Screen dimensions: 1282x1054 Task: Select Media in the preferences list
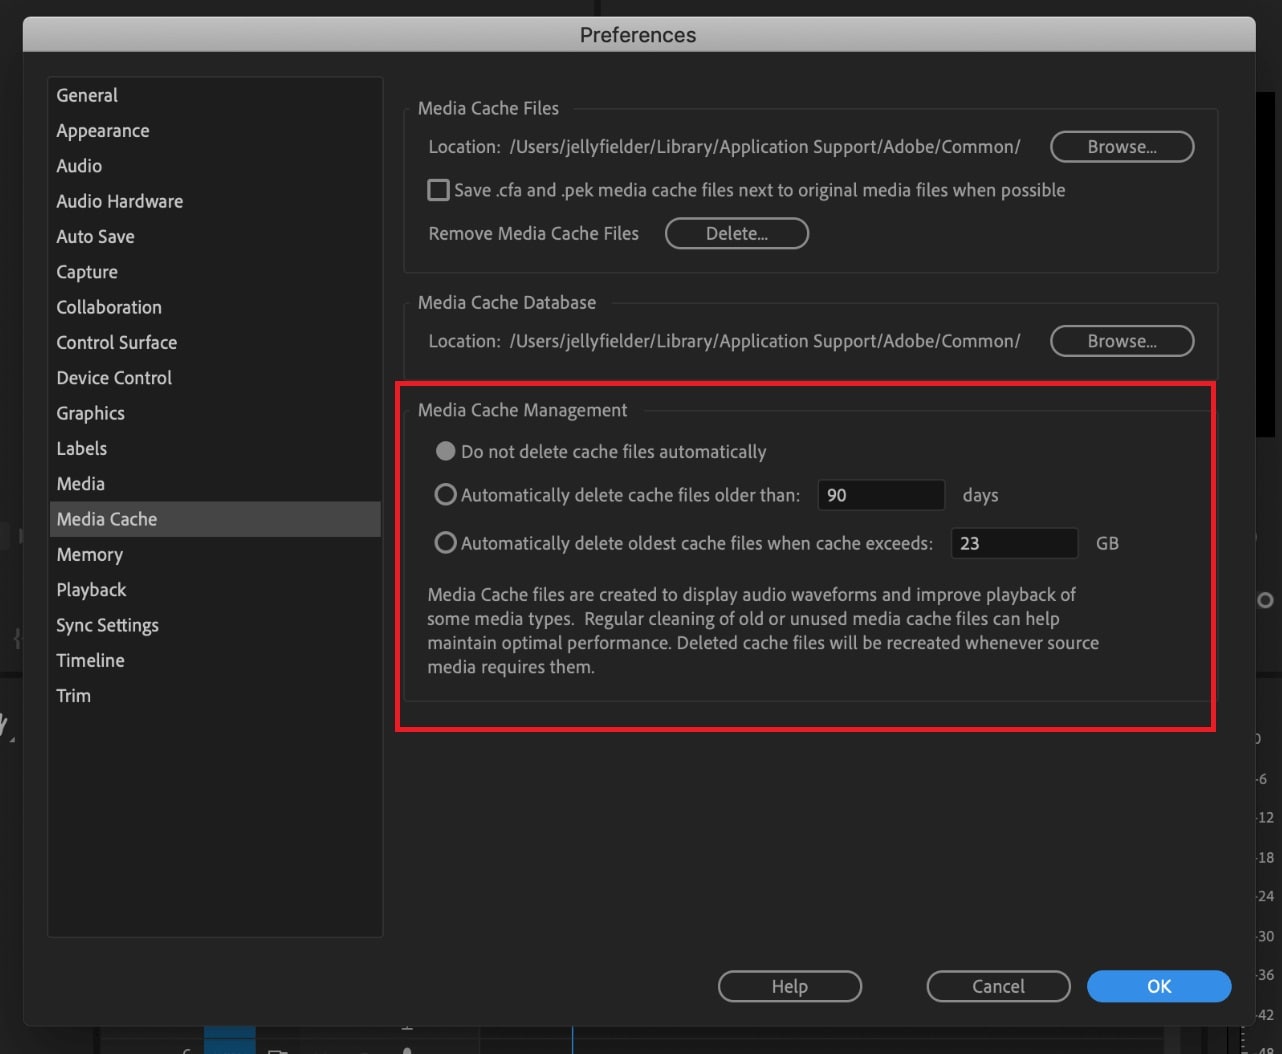(x=214, y=484)
